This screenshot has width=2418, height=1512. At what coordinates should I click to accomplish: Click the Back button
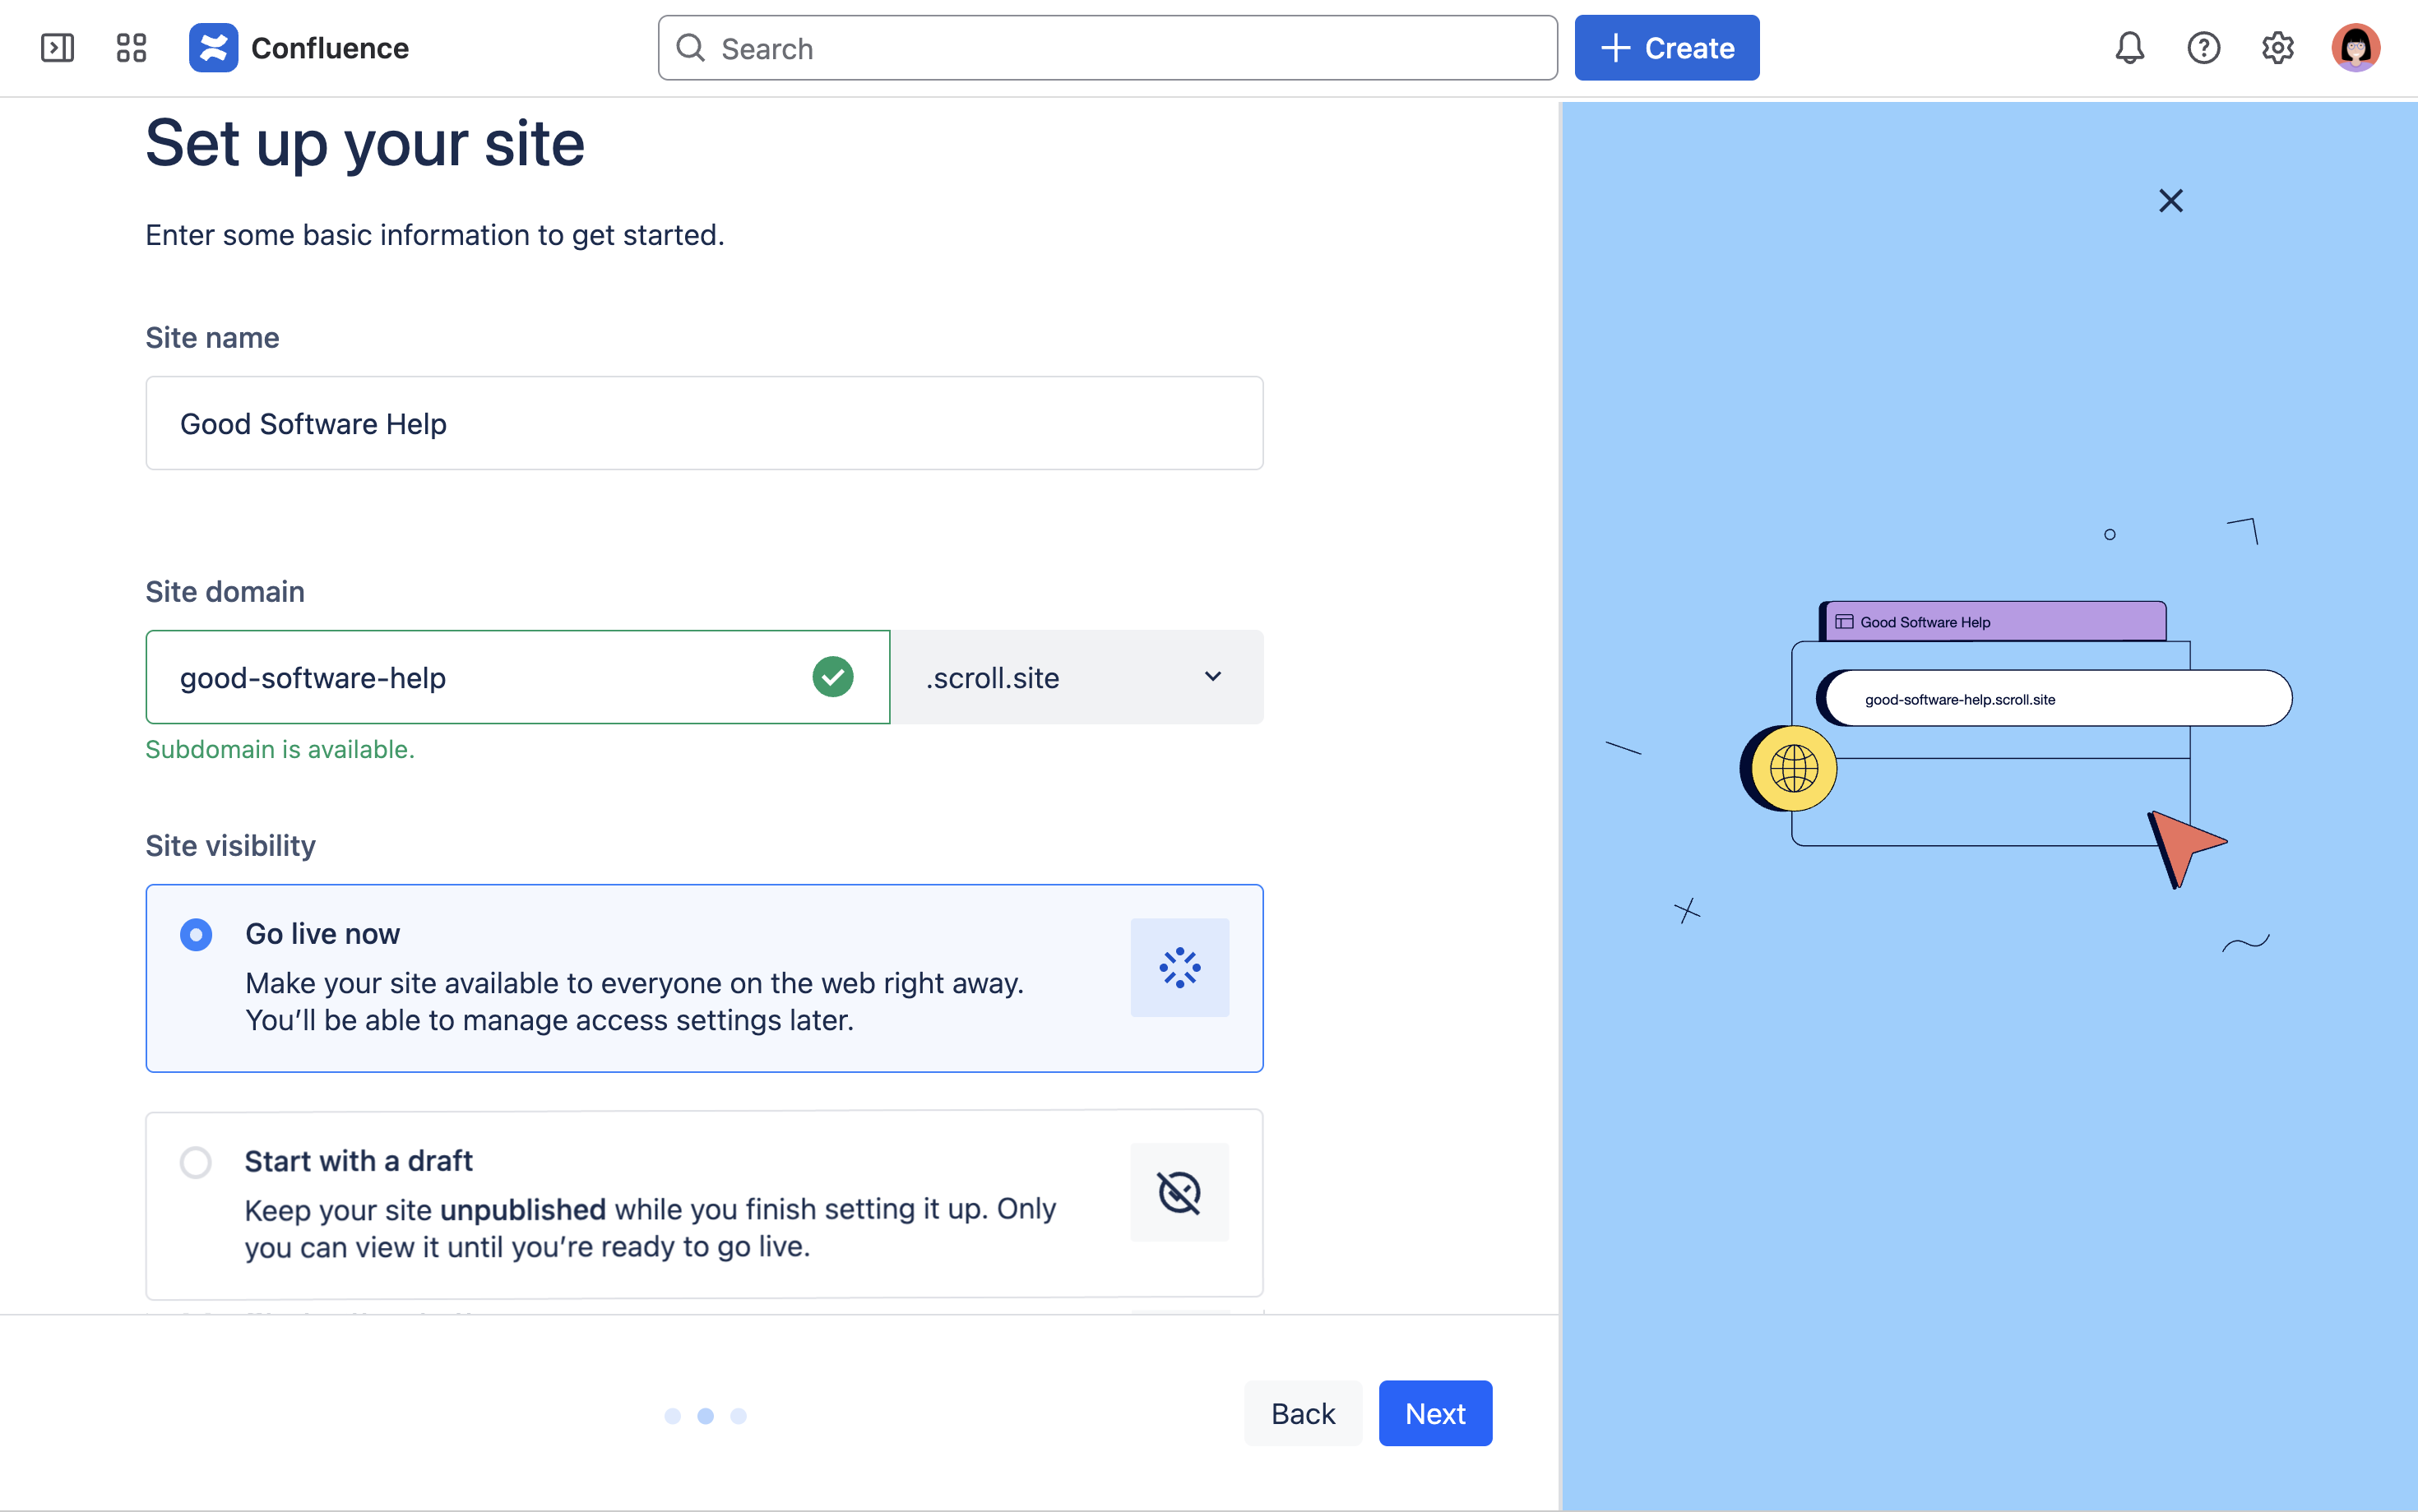[1302, 1413]
